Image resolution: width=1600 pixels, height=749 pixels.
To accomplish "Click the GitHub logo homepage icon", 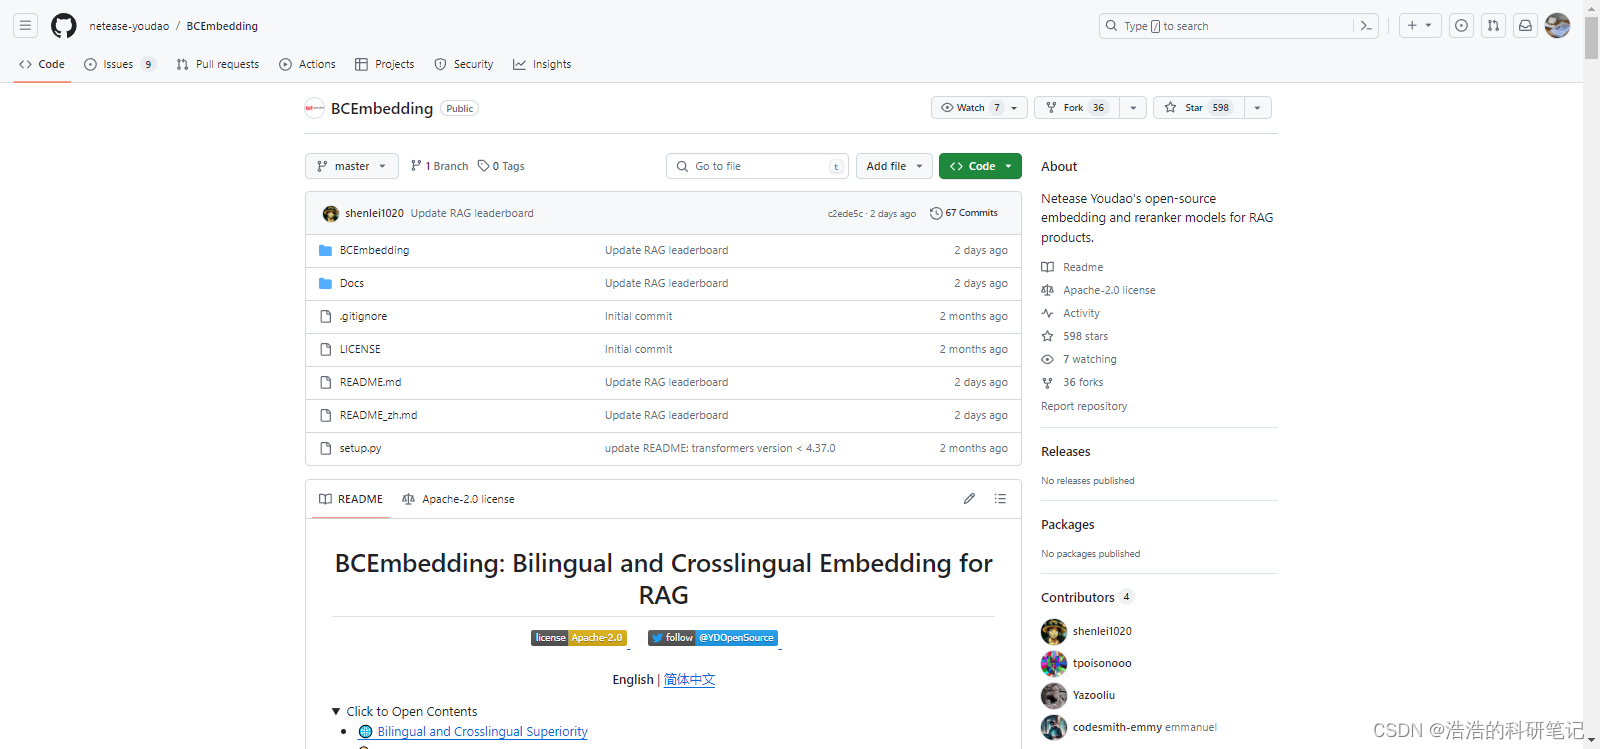I will pos(64,26).
